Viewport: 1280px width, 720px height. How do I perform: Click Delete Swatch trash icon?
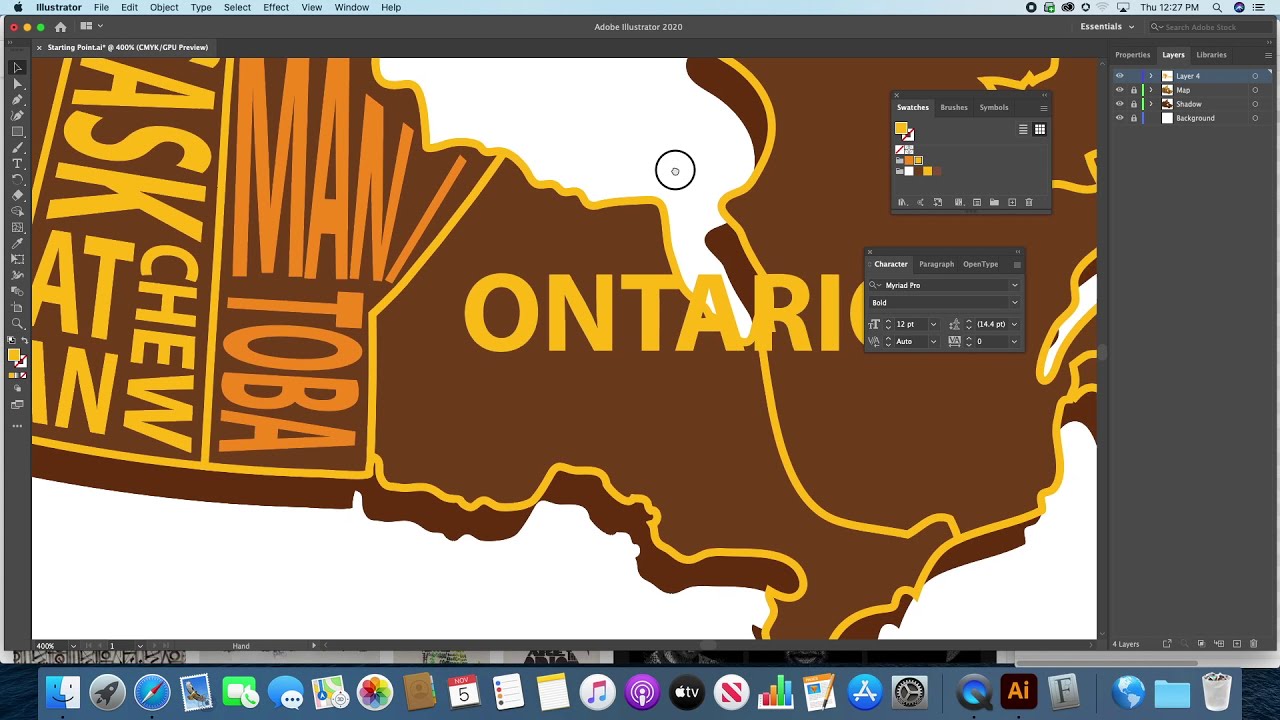click(1029, 202)
